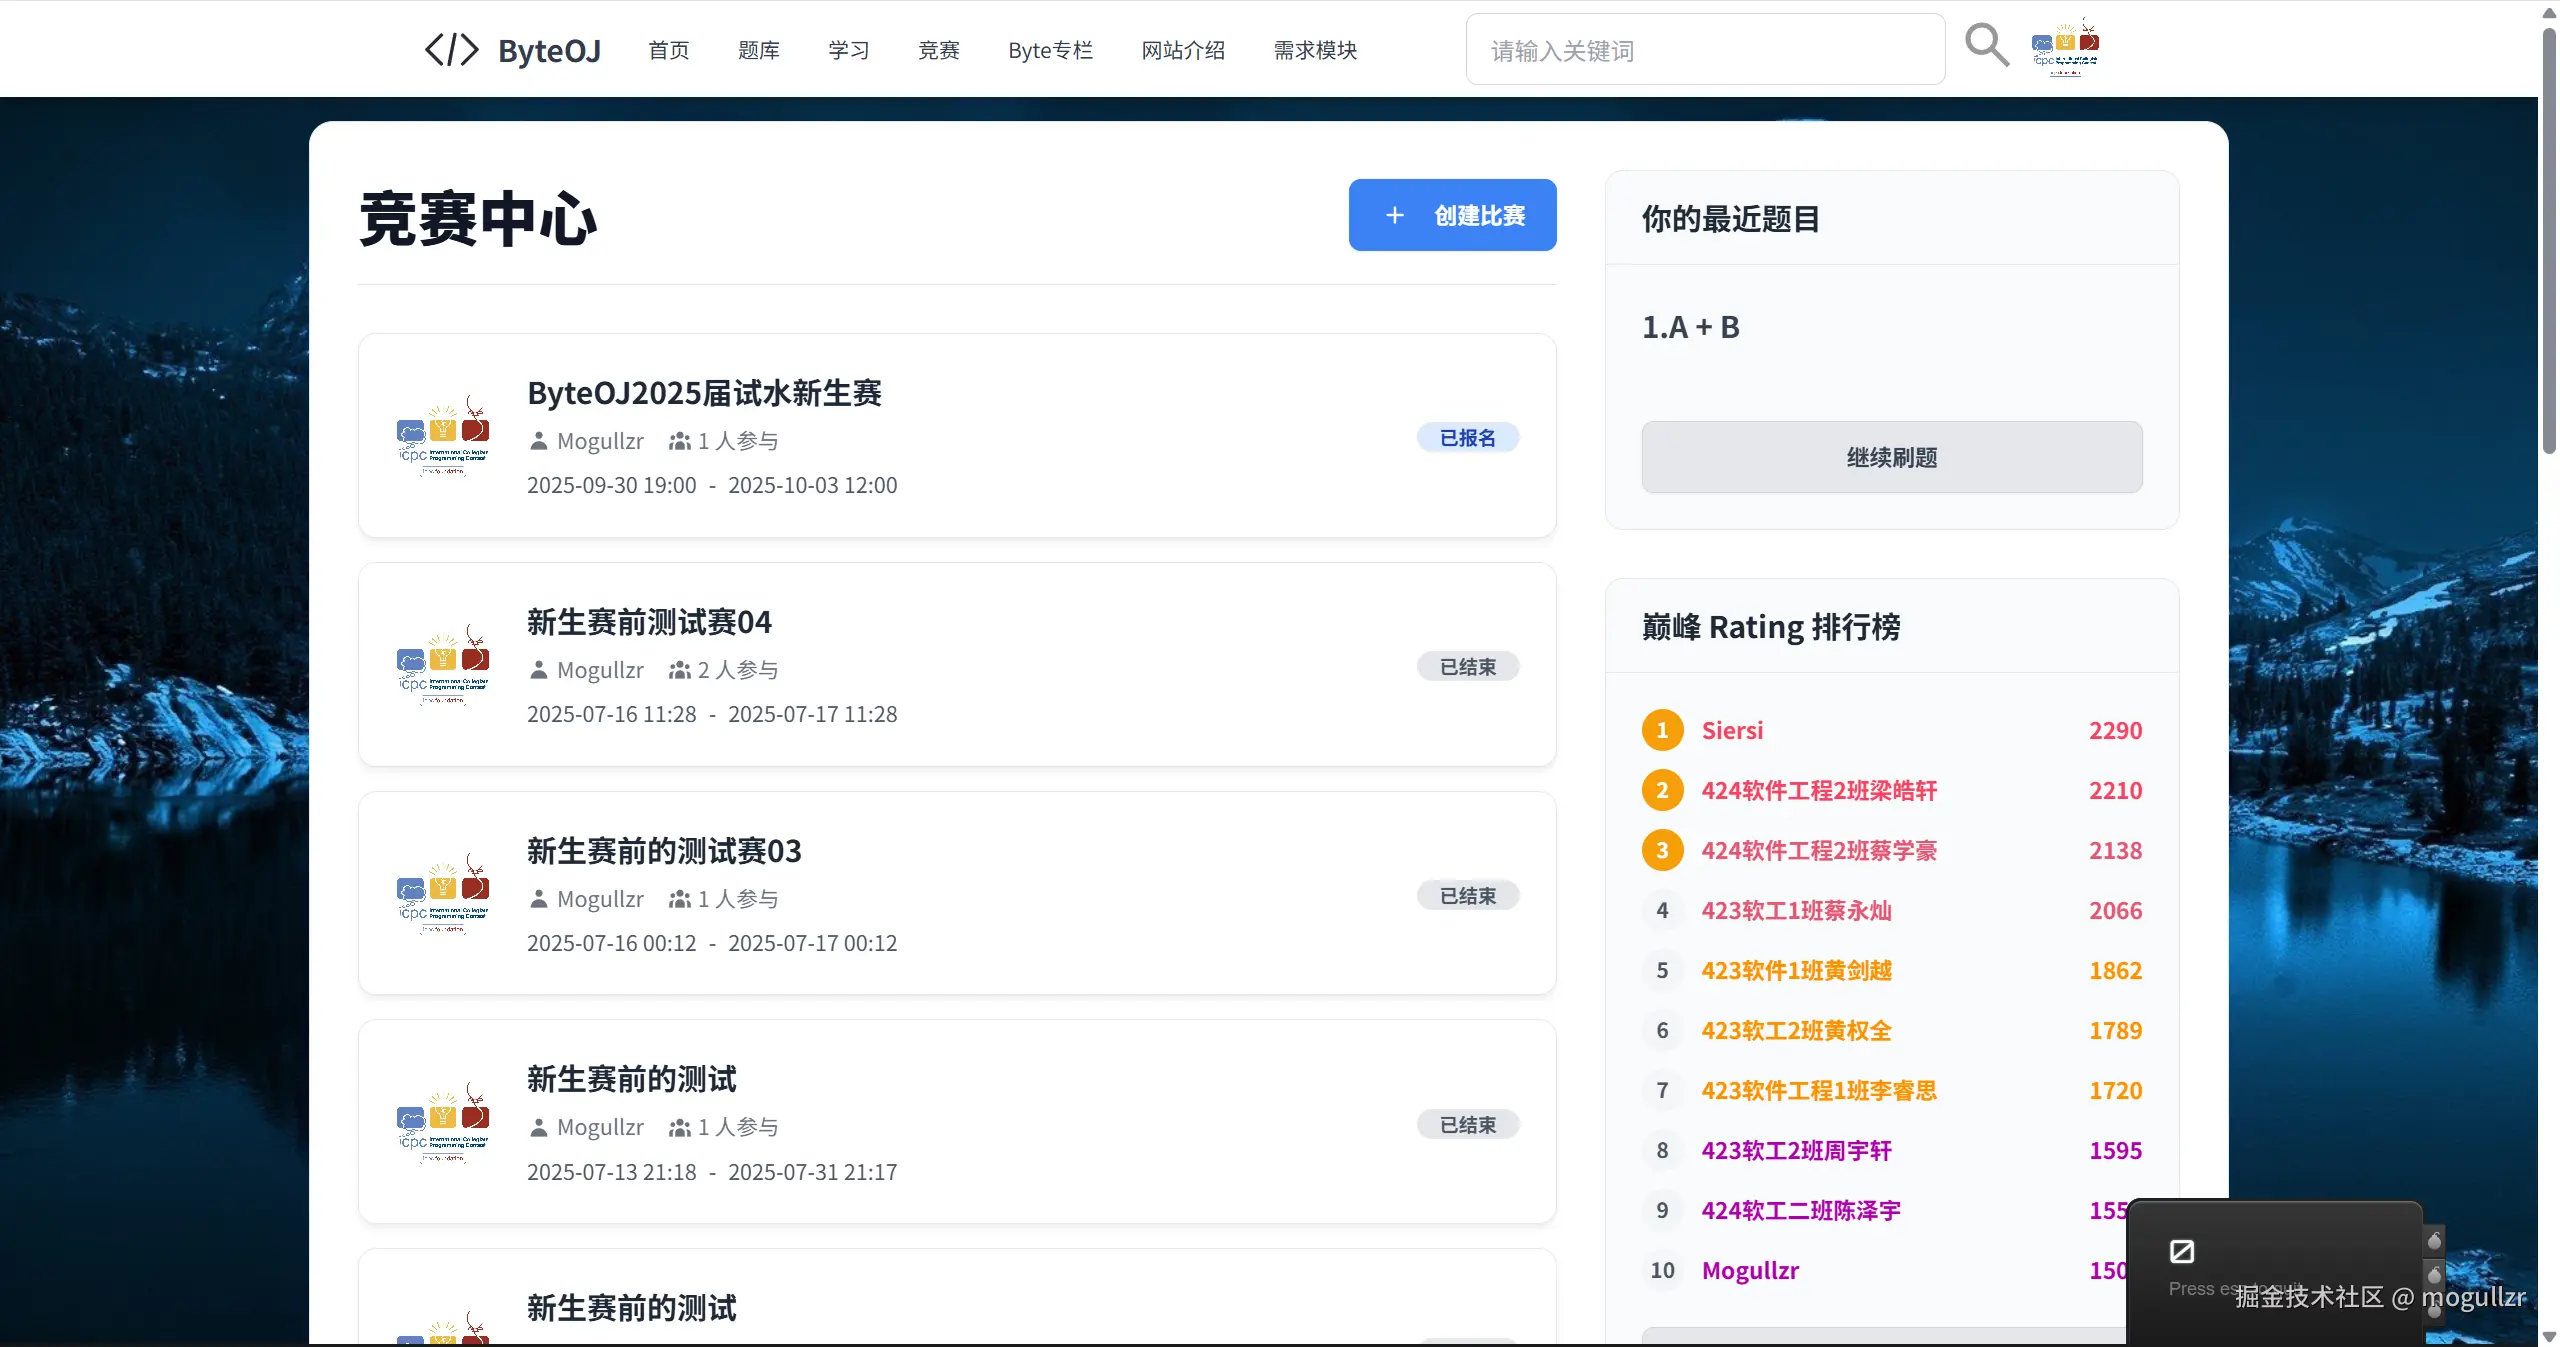Viewport: 2560px width, 1347px height.
Task: Click the crossed-square icon in dark overlay
Action: [x=2181, y=1251]
